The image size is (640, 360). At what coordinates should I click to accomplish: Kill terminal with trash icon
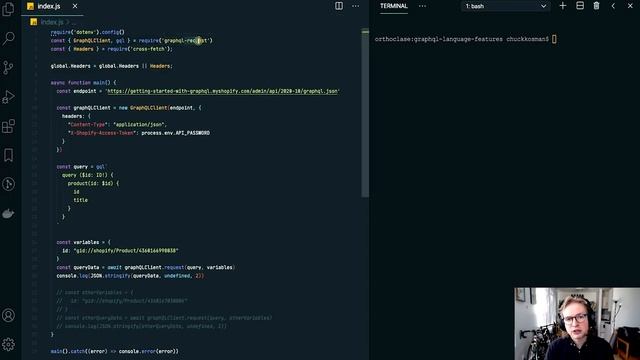(596, 6)
